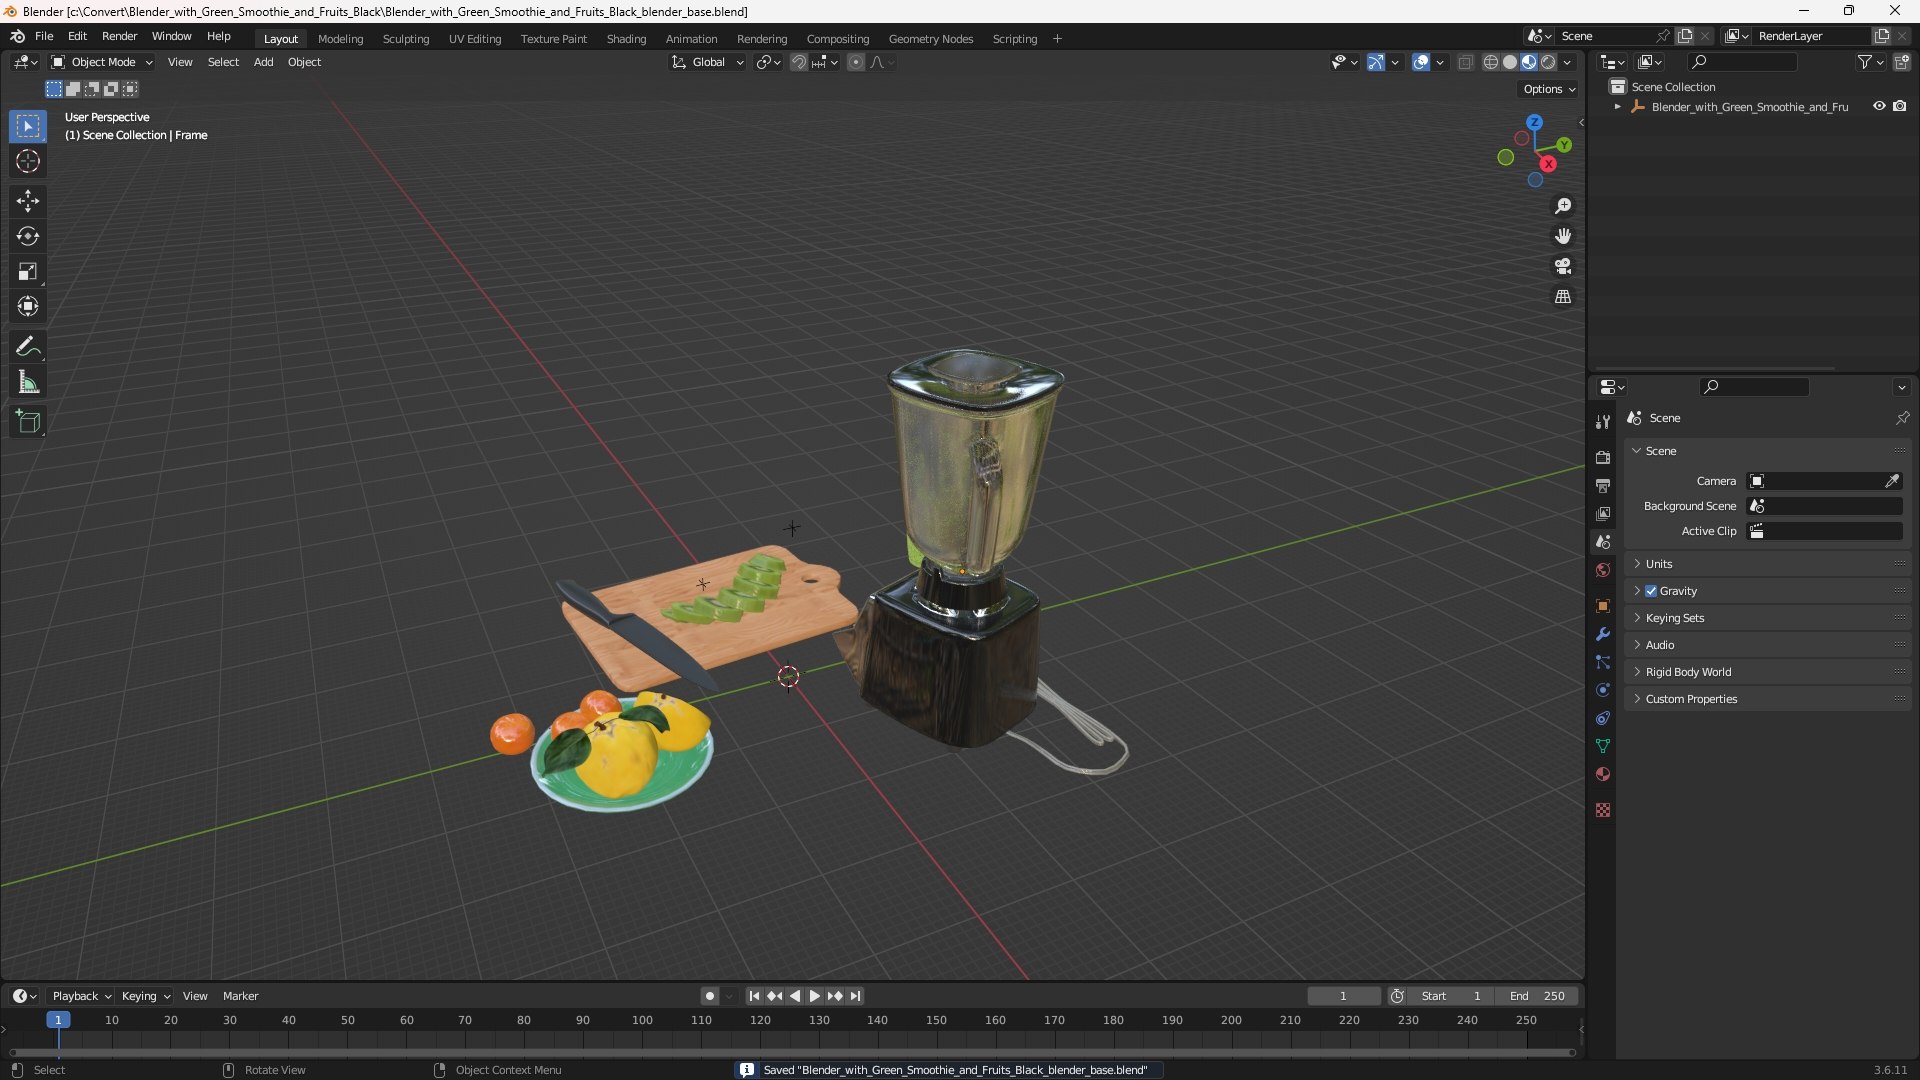
Task: Activate the Scale tool
Action: click(28, 271)
